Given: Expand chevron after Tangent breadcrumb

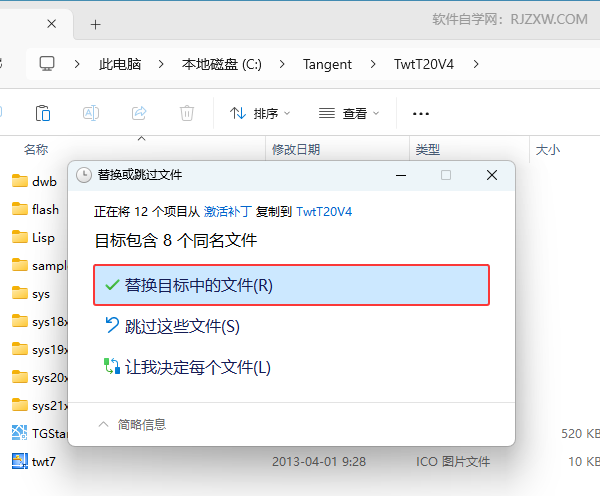Looking at the screenshot, I should (x=373, y=64).
